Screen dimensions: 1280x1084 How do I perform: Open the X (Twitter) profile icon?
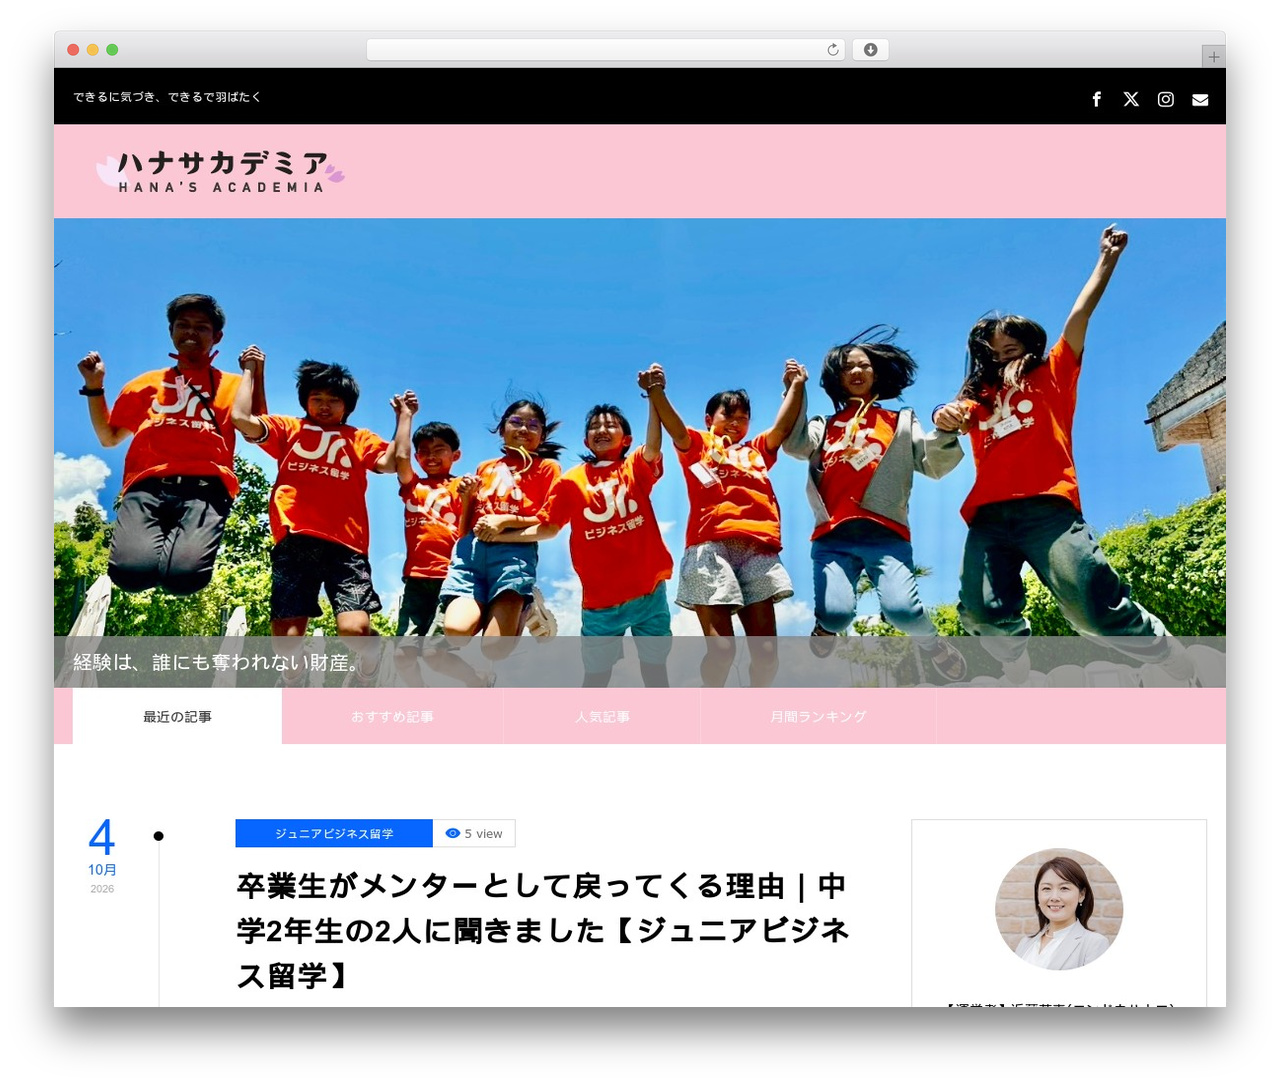coord(1131,99)
